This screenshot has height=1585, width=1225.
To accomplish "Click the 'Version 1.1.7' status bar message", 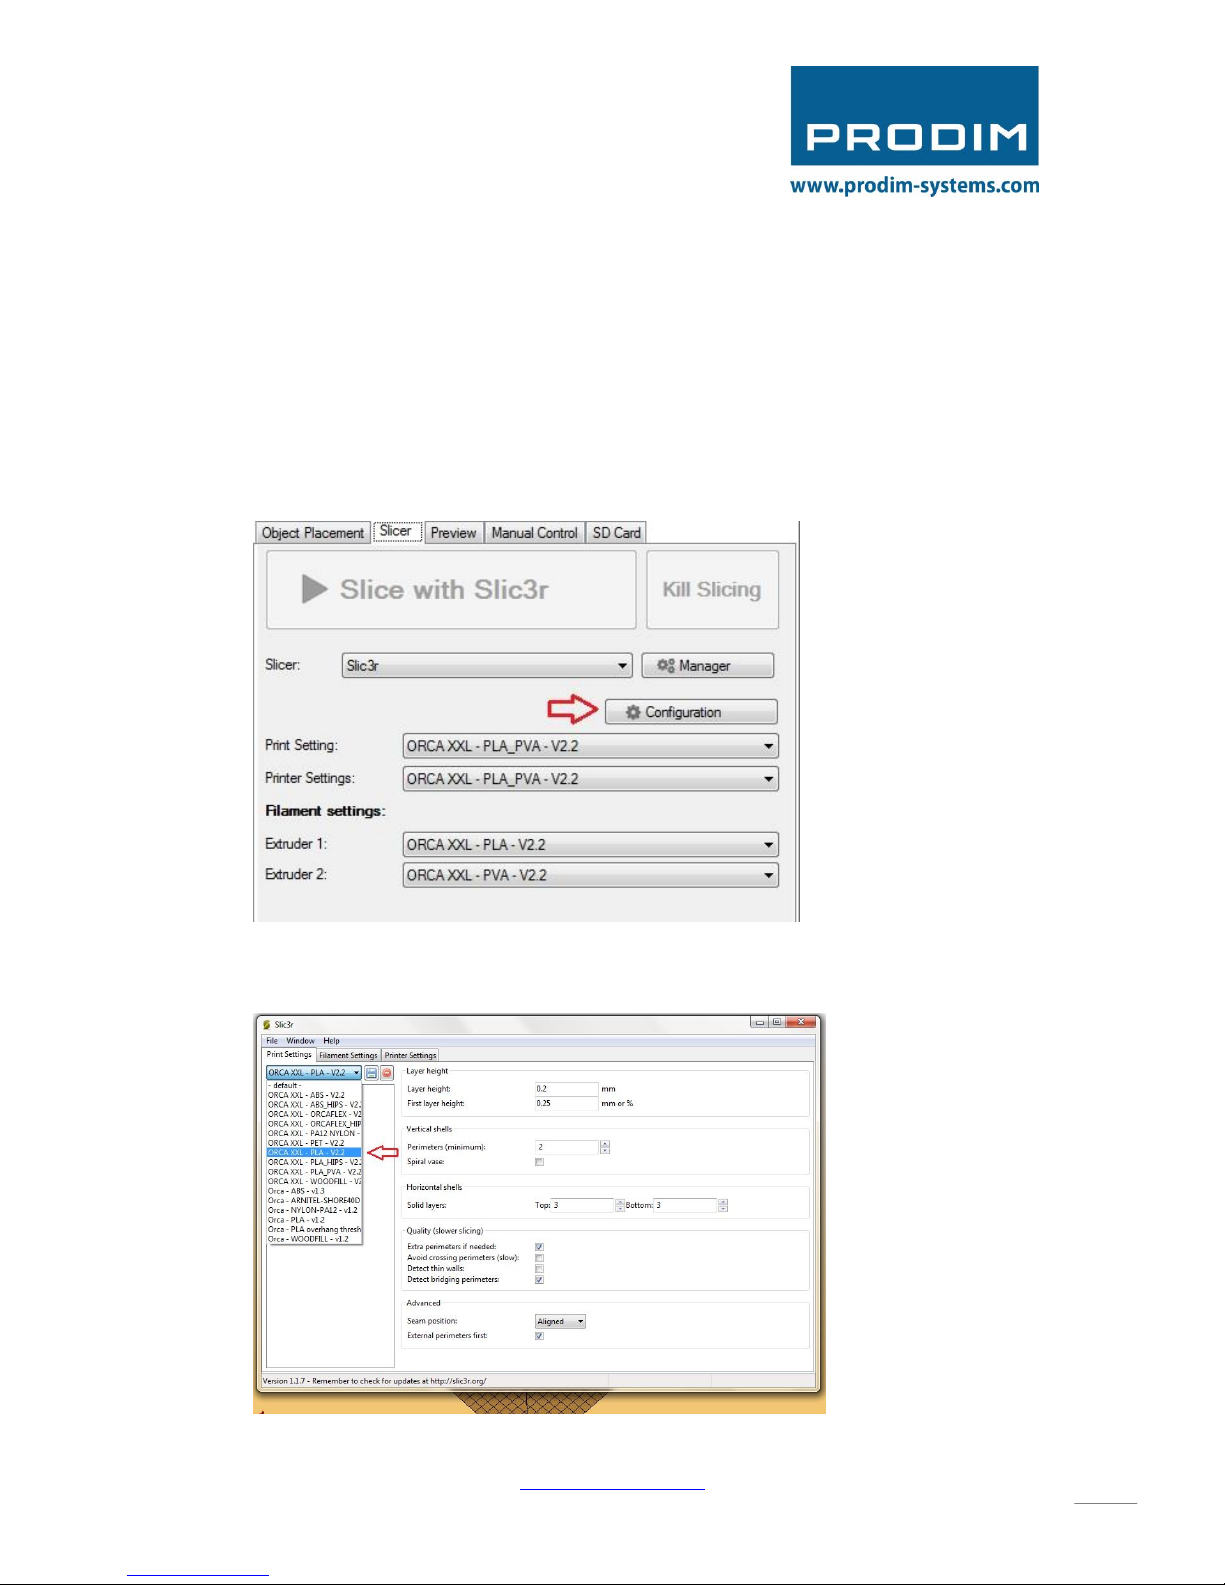I will (x=375, y=1381).
